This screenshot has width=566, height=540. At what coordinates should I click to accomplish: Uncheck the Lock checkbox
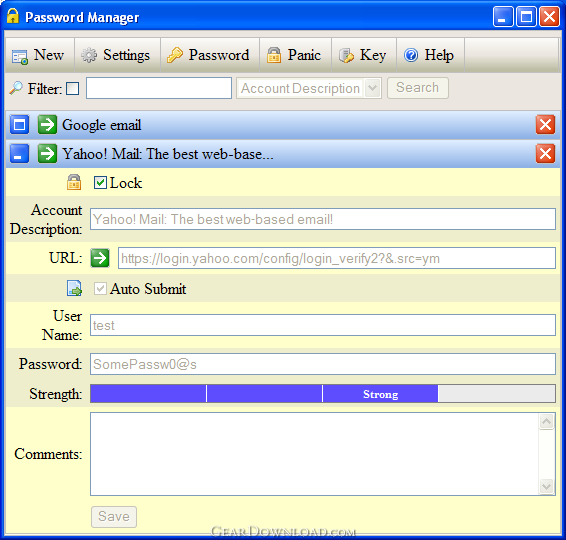(100, 183)
